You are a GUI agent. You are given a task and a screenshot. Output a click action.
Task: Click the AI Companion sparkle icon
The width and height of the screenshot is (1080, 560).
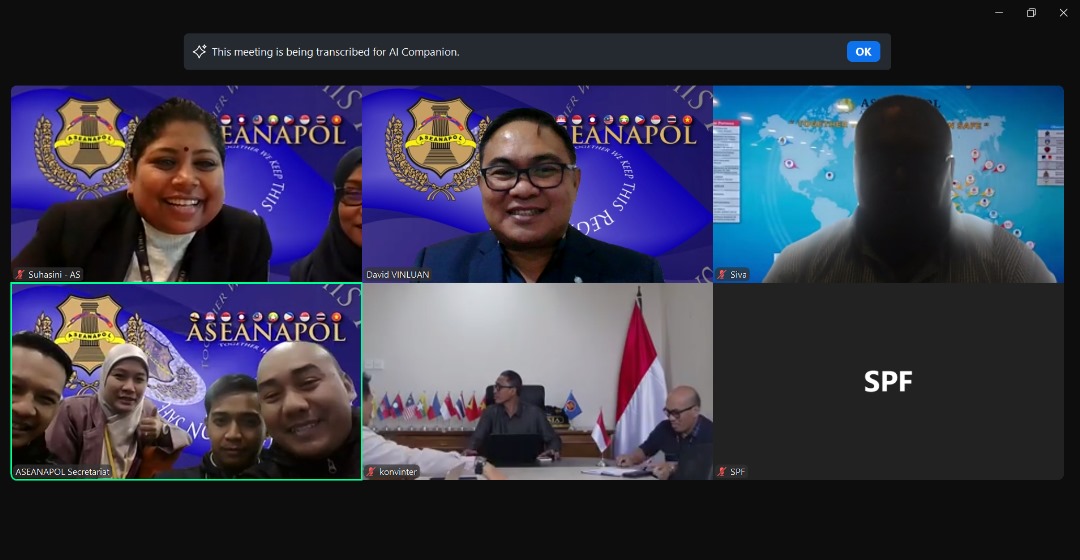tap(200, 52)
